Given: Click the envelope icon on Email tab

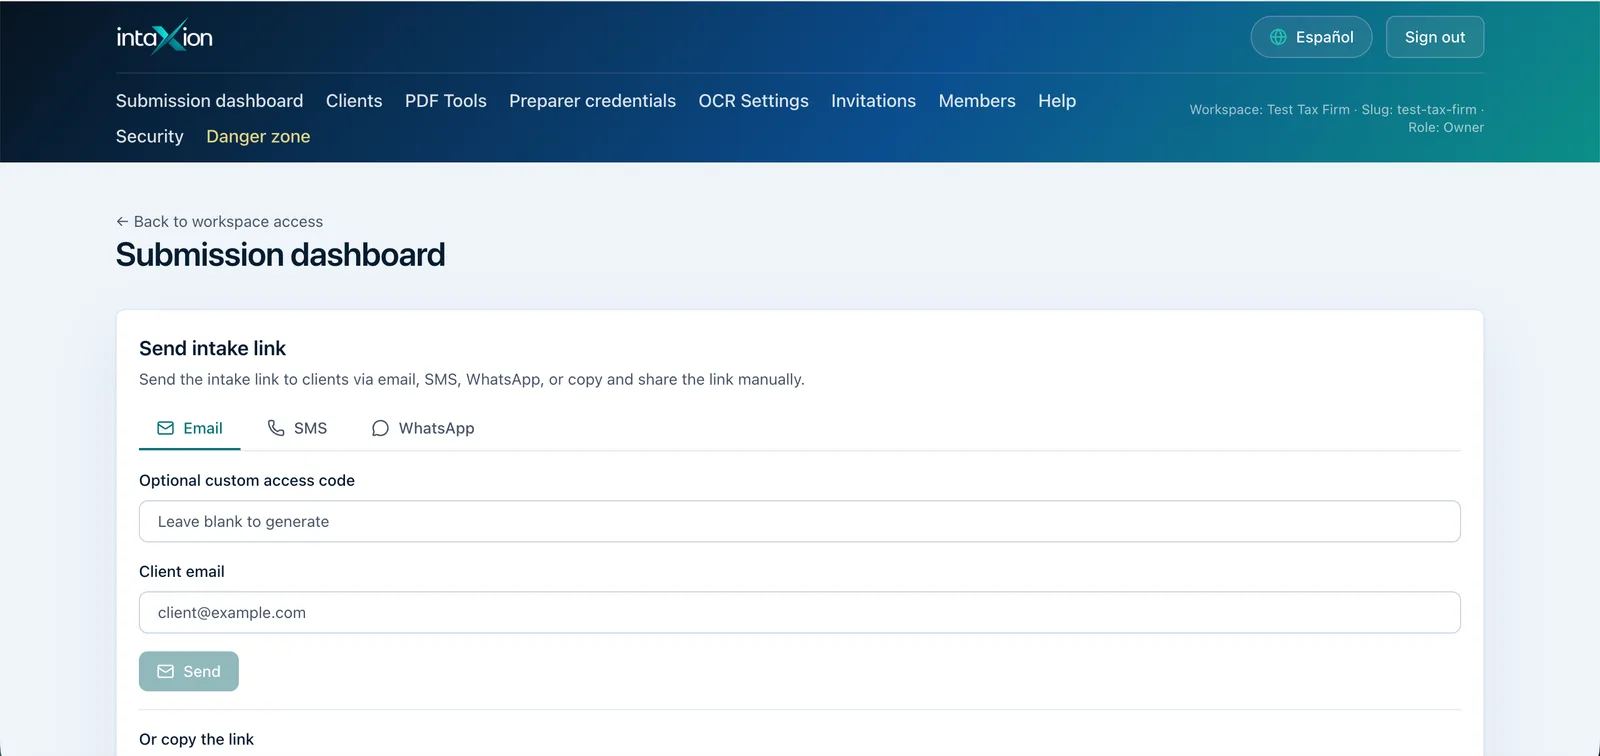Looking at the screenshot, I should pyautogui.click(x=166, y=428).
